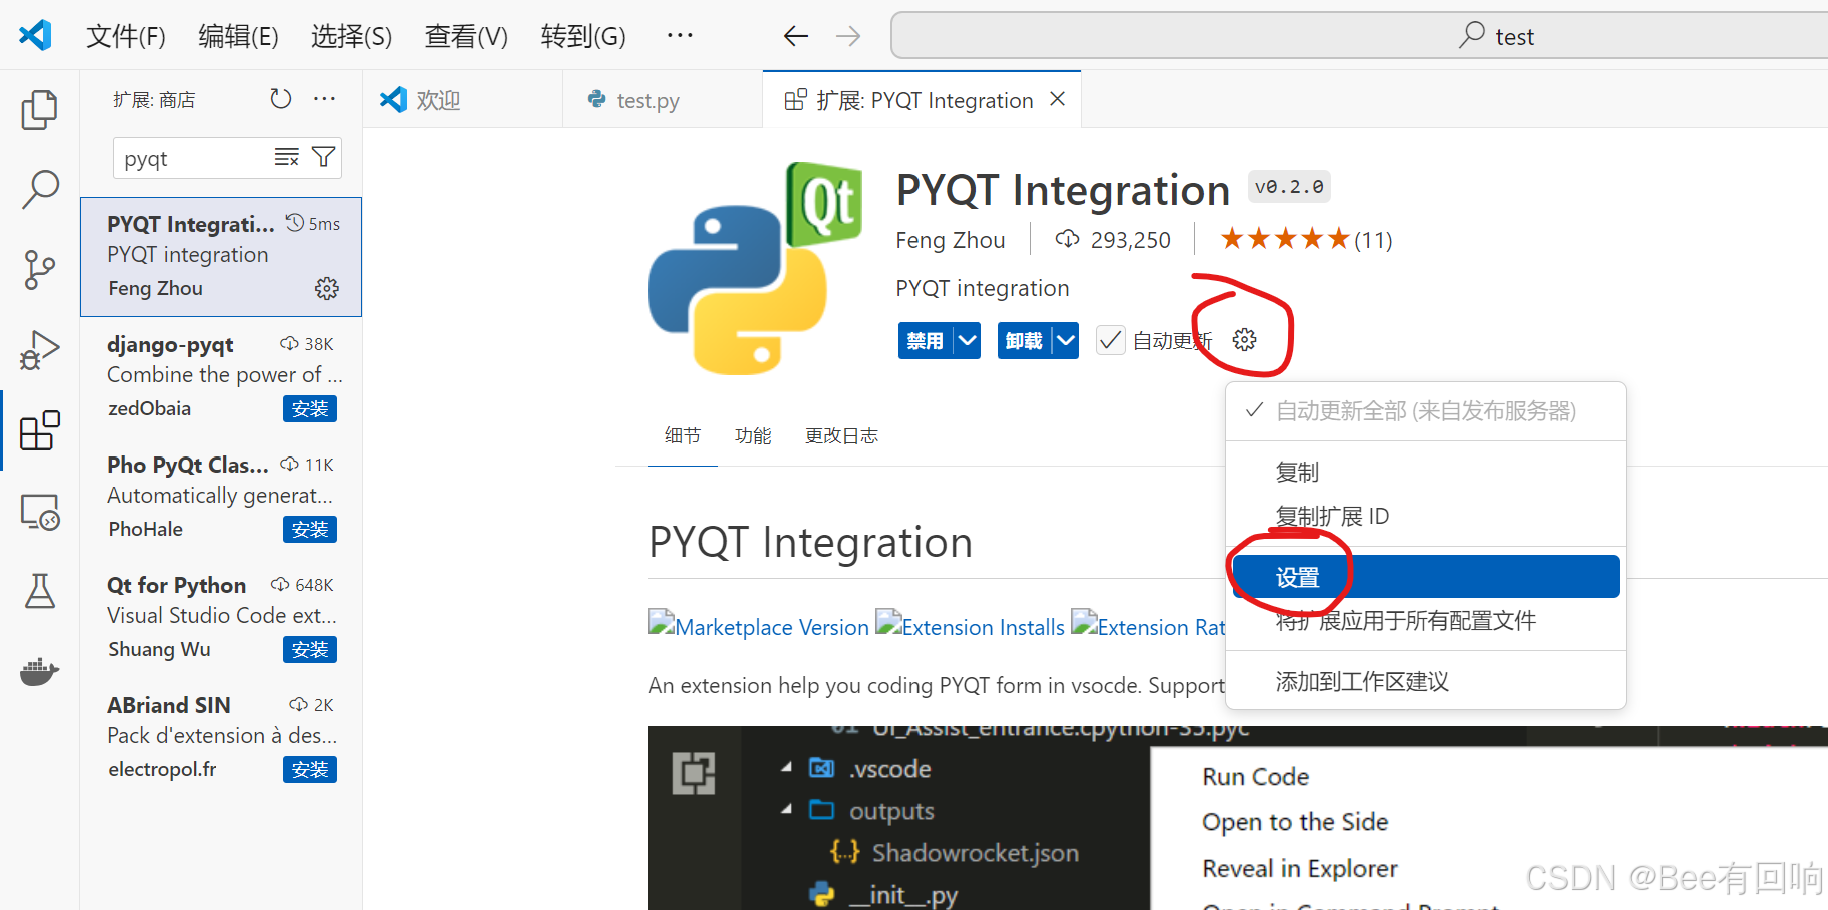Click the v0.2.0 version badge
Screen dimensions: 1828x910
pos(1289,187)
